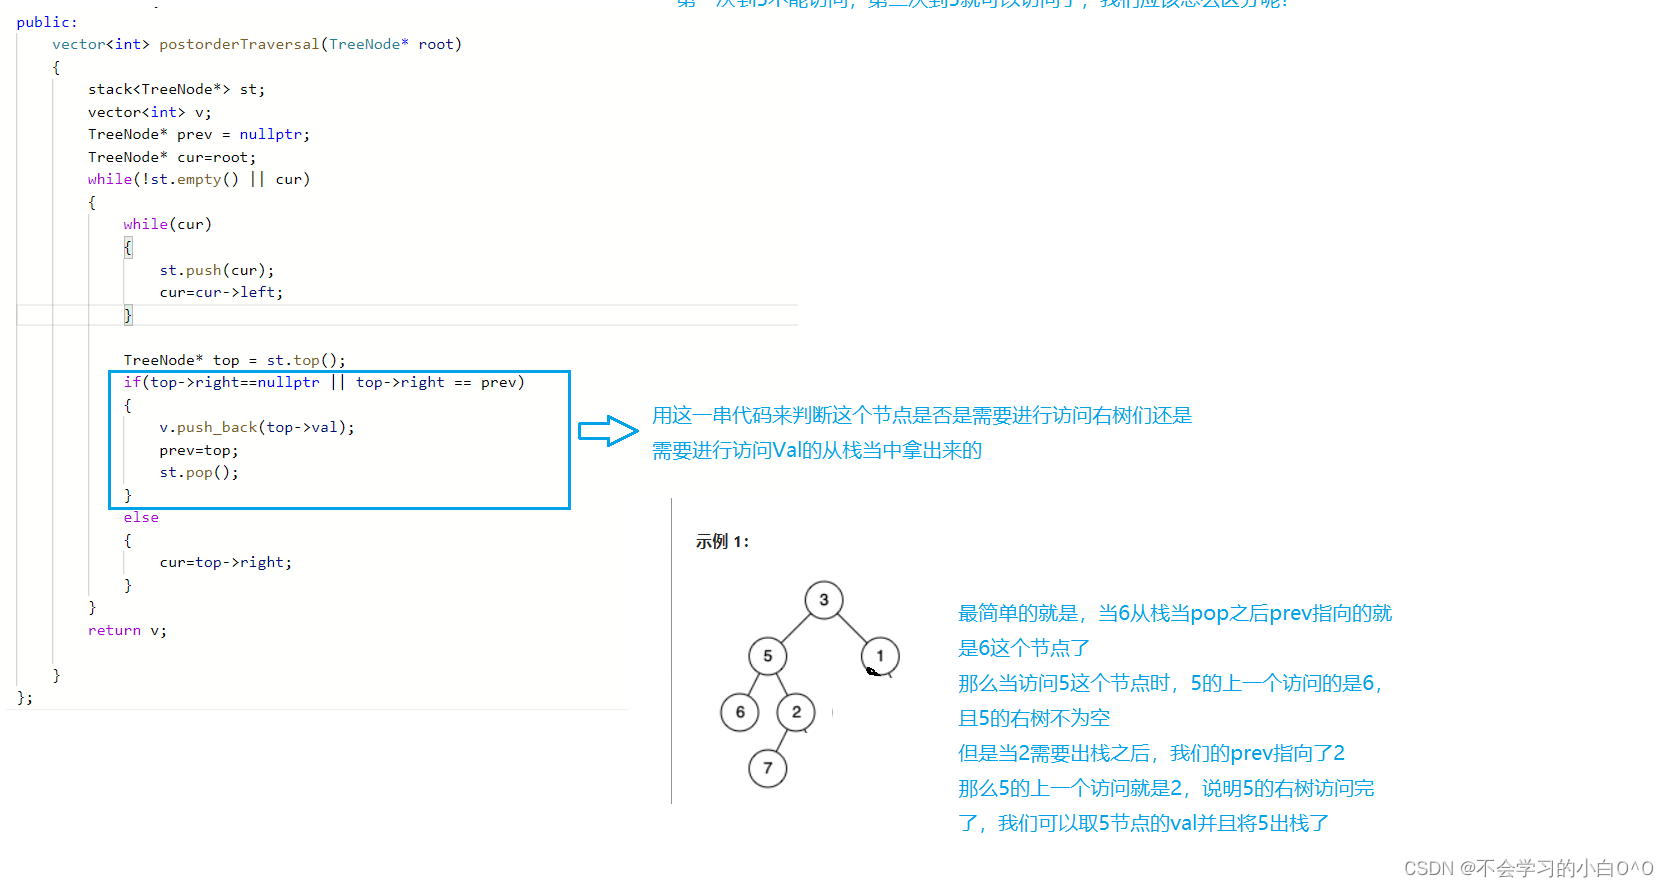The height and width of the screenshot is (887, 1669).
Task: Click the final line starting "了，我们可以取5节点的val"
Action: coord(1144,823)
